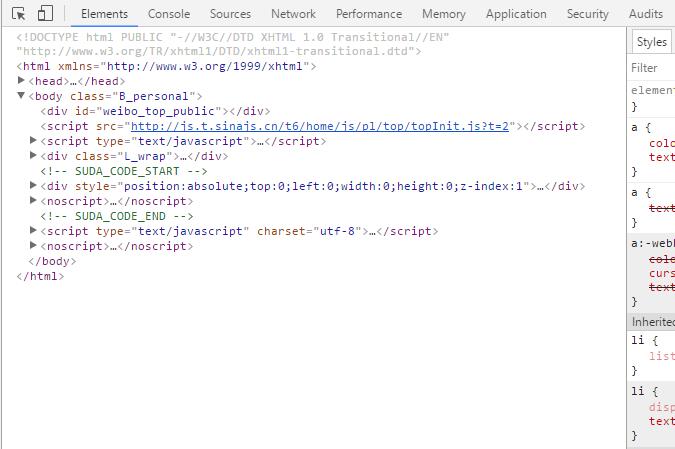Select the Styles pane tab
This screenshot has height=449, width=675.
pos(651,42)
